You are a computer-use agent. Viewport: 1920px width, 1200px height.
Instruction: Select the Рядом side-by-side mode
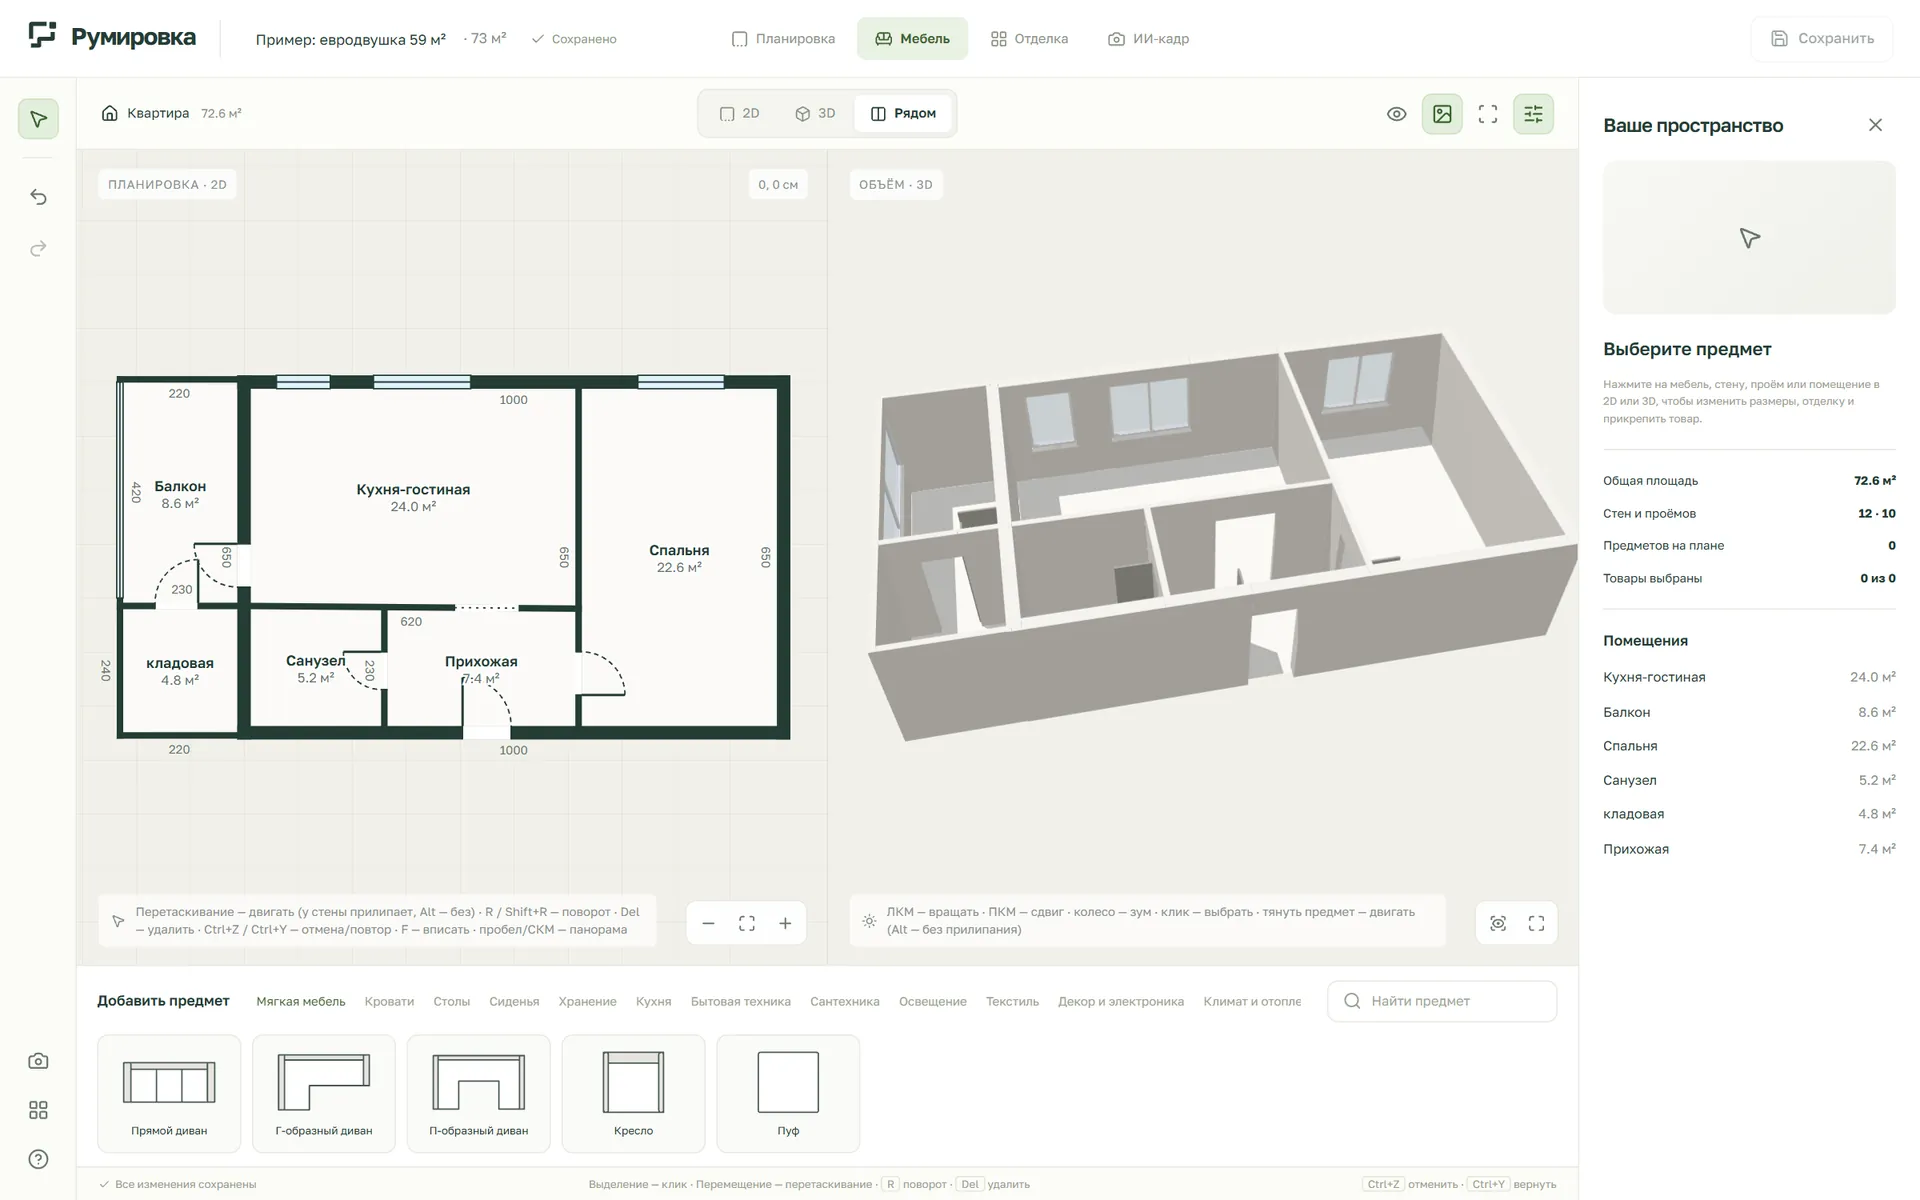pyautogui.click(x=903, y=114)
